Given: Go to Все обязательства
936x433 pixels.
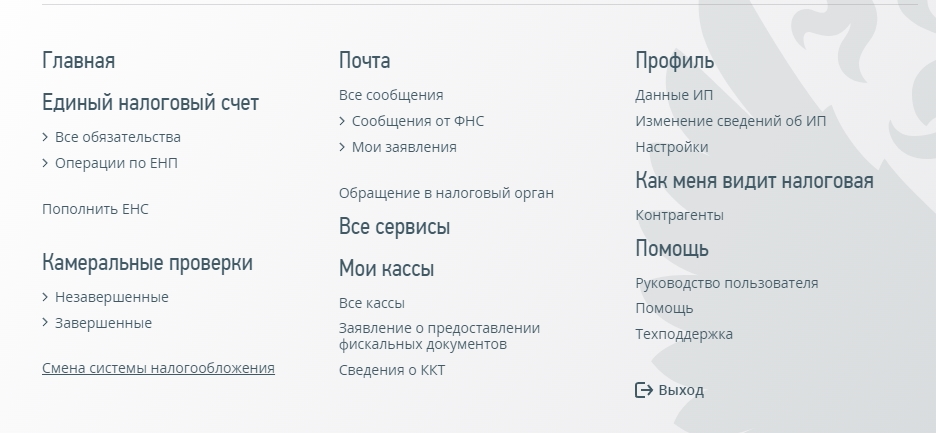Looking at the screenshot, I should (x=118, y=137).
